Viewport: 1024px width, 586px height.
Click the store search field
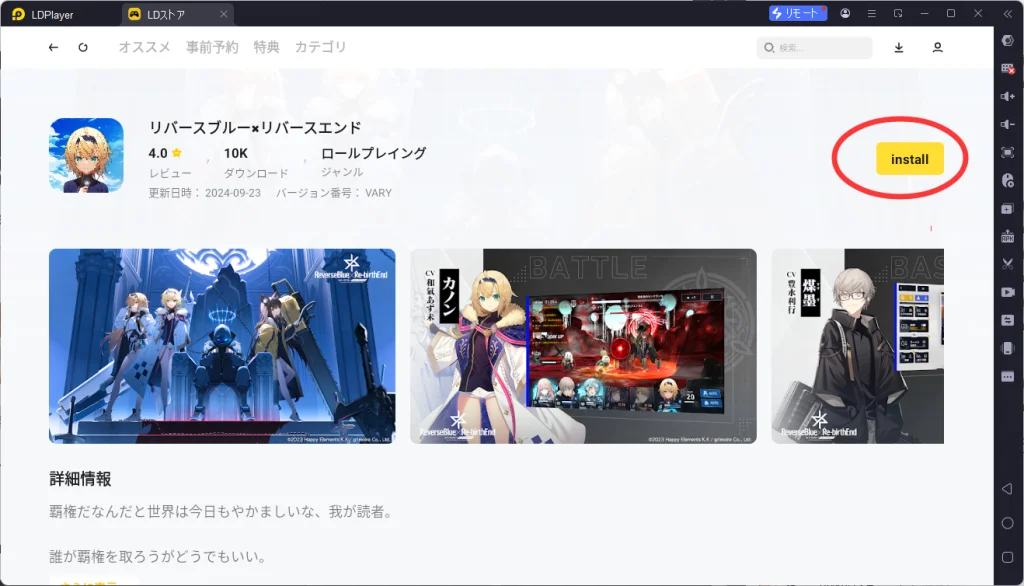click(814, 47)
